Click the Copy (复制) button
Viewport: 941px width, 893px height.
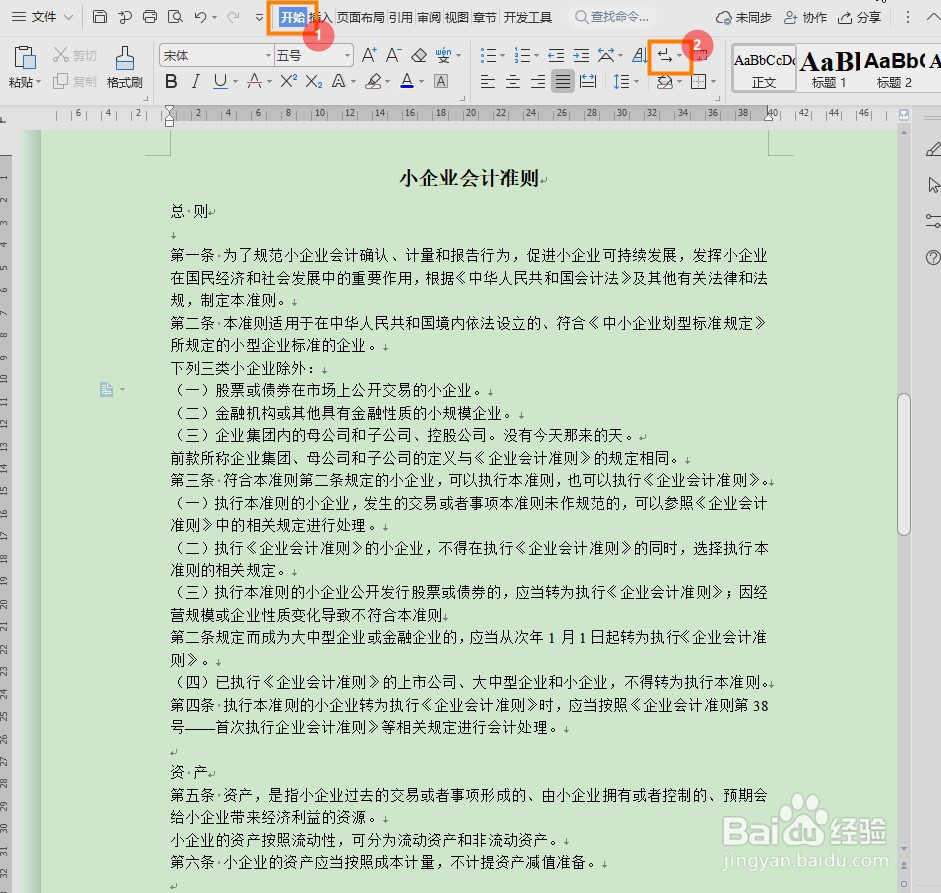tap(75, 81)
